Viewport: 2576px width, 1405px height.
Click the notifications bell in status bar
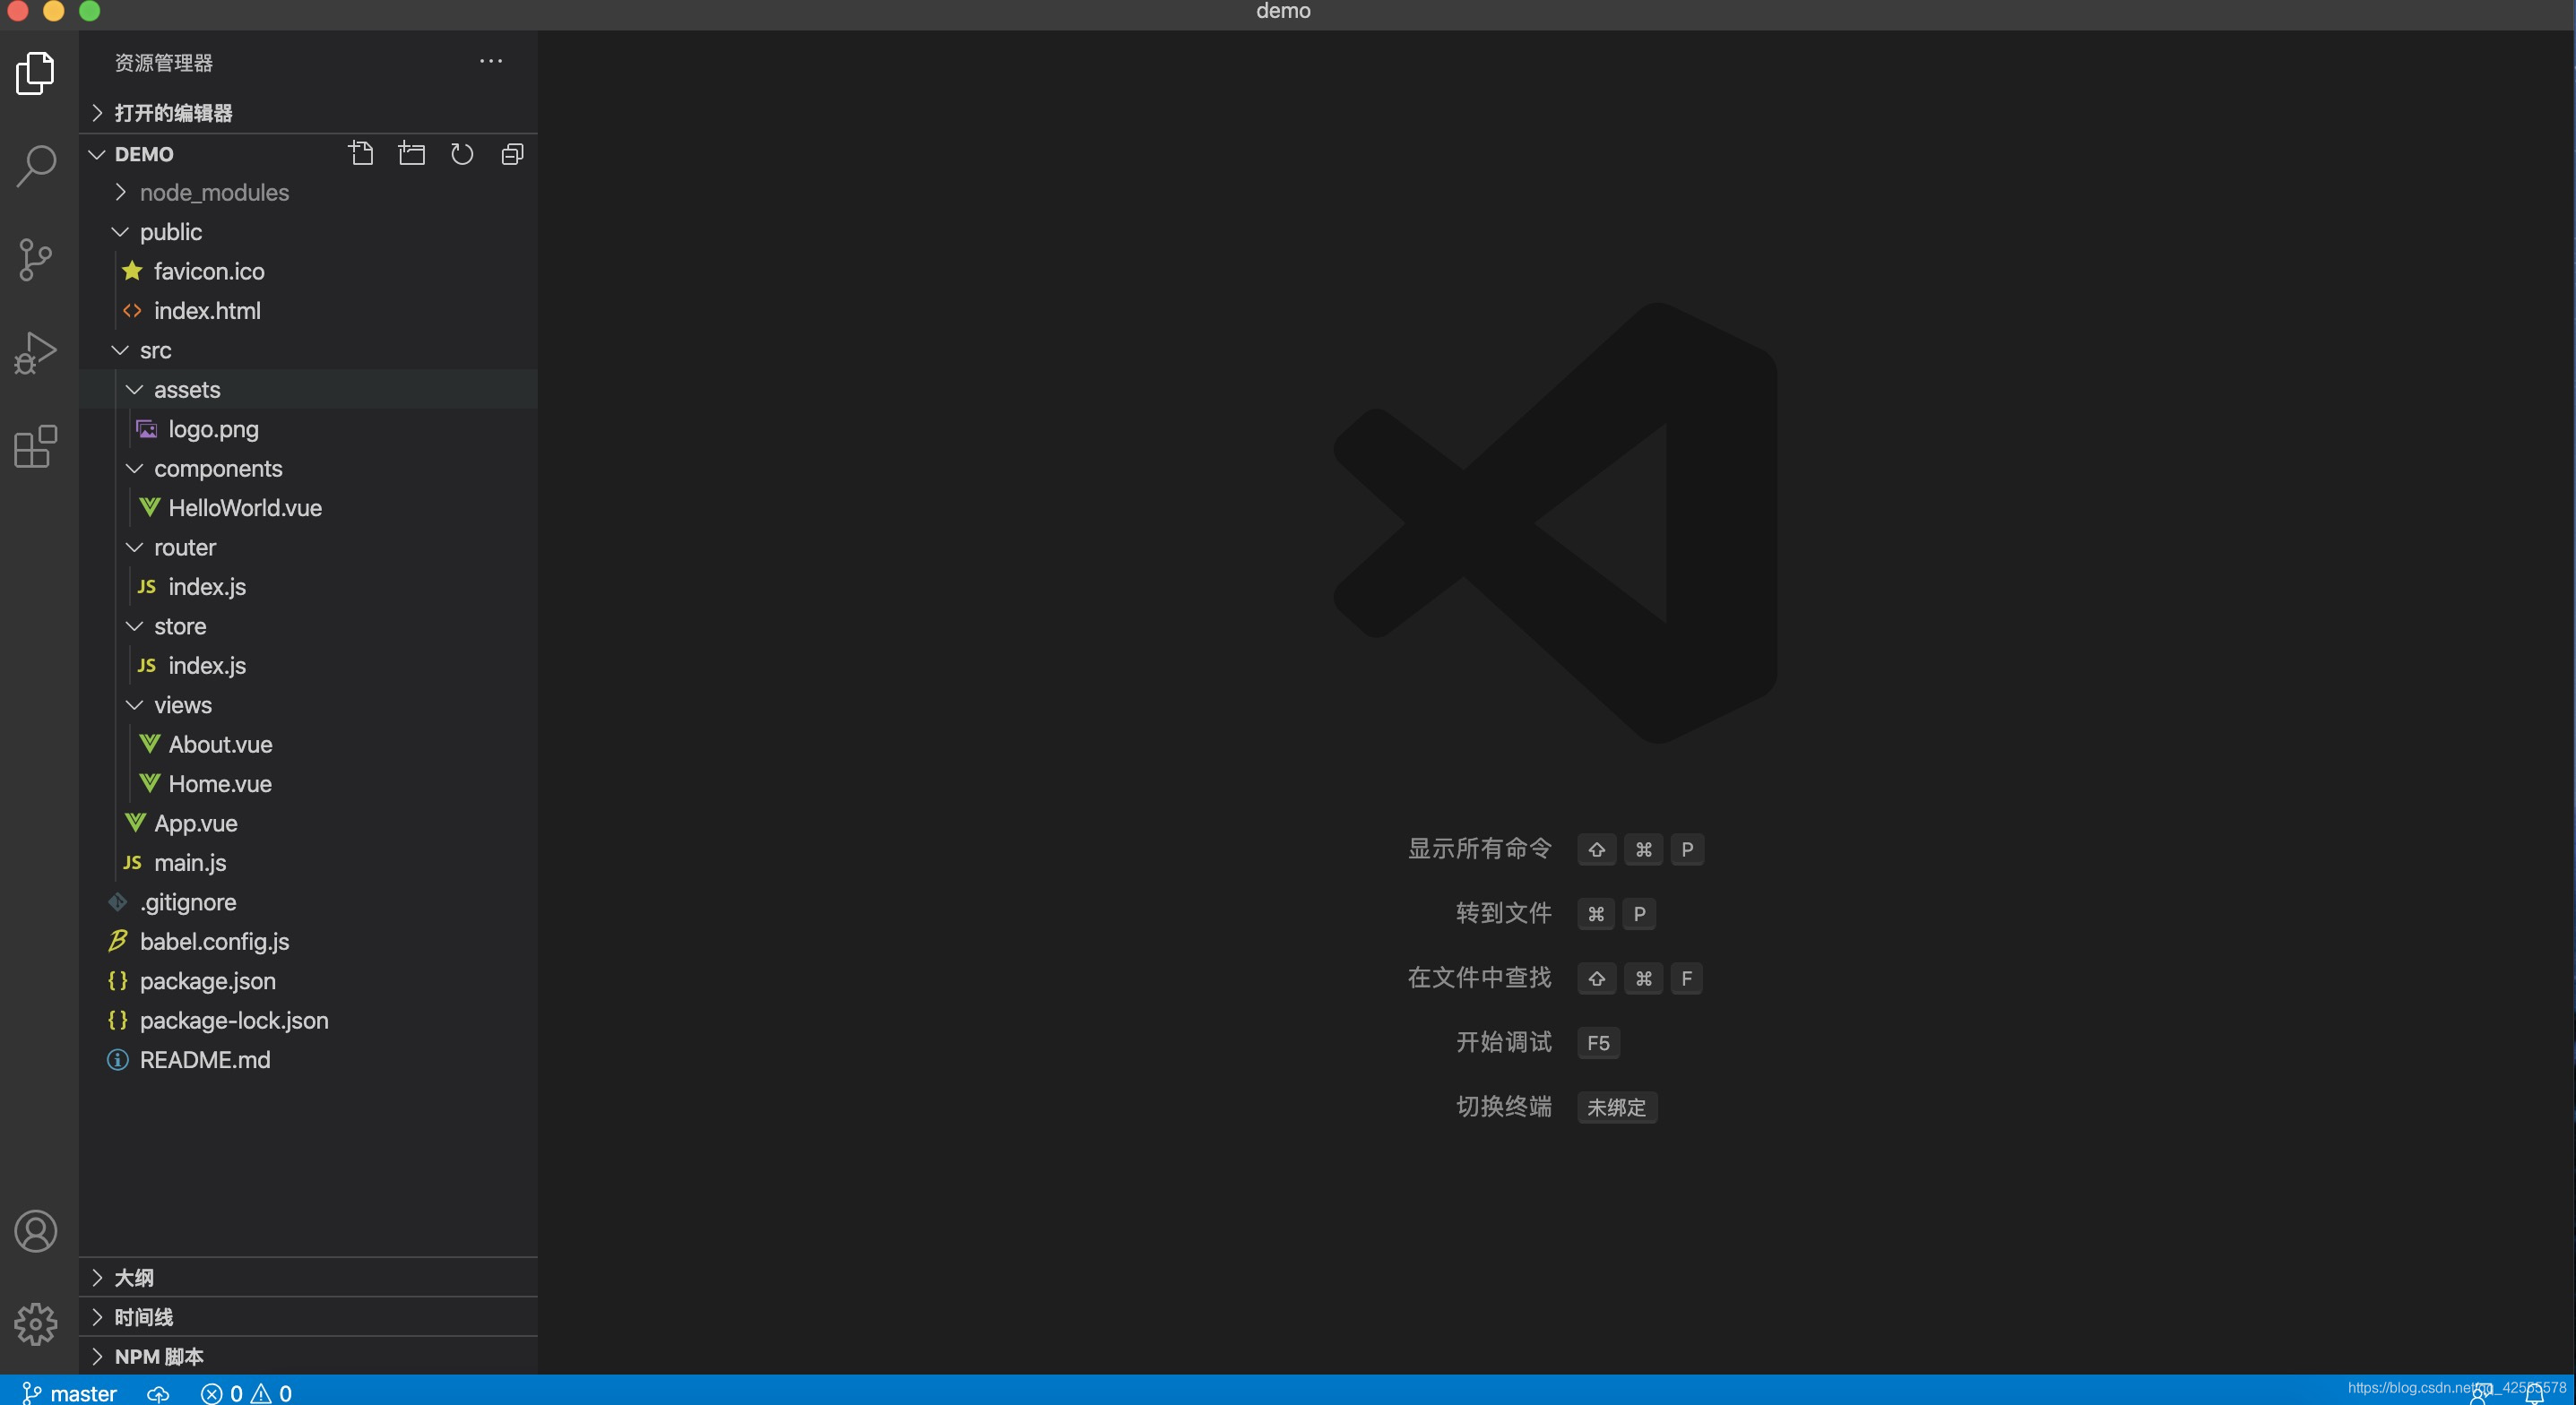click(x=2534, y=1393)
